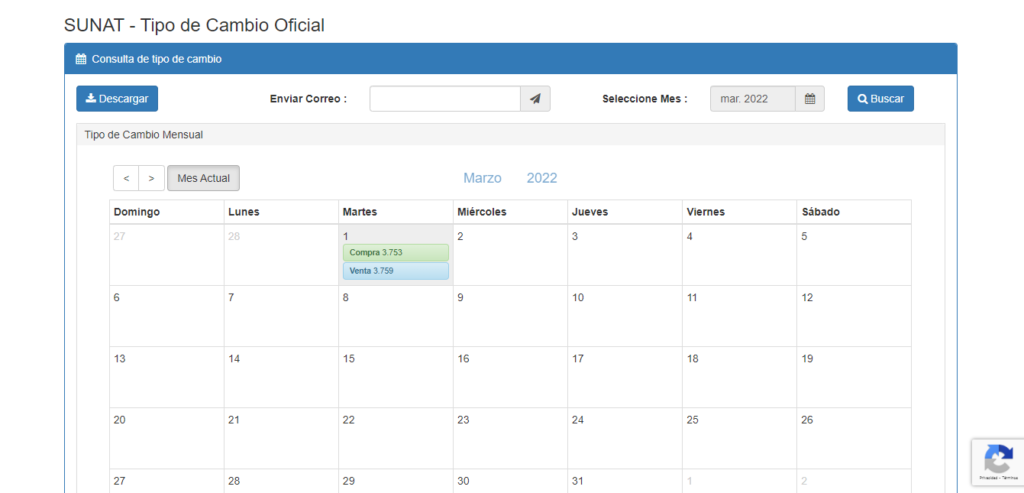Click the 2022 year title
This screenshot has width=1024, height=493.
tap(542, 178)
